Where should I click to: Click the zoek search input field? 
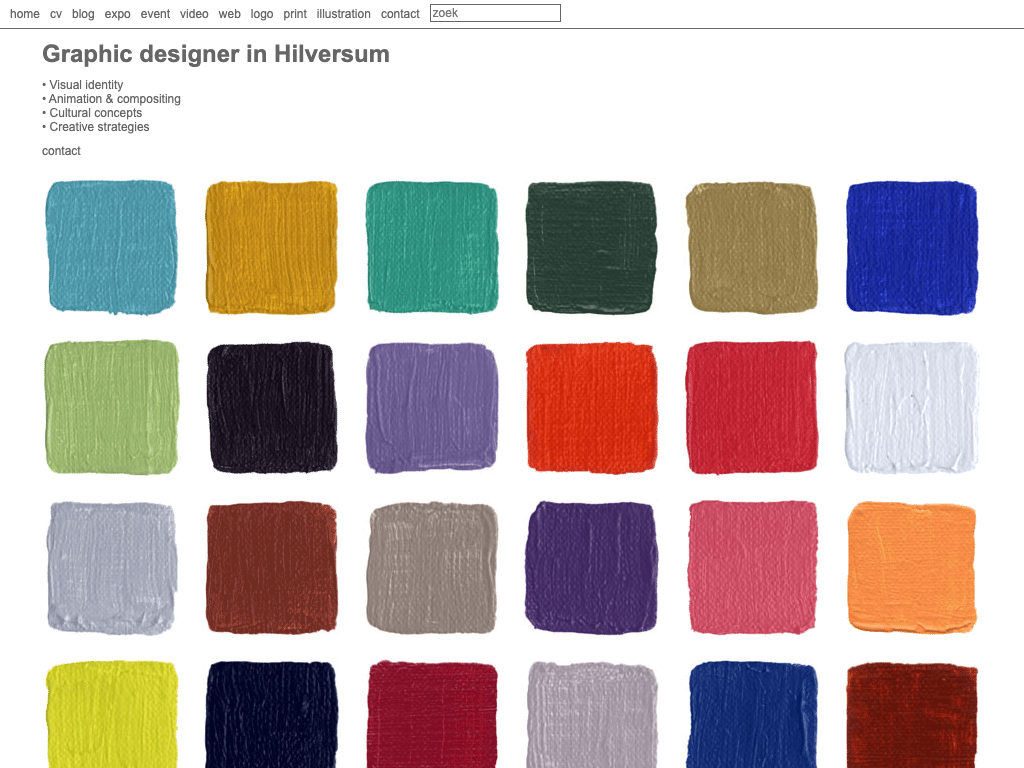point(495,13)
